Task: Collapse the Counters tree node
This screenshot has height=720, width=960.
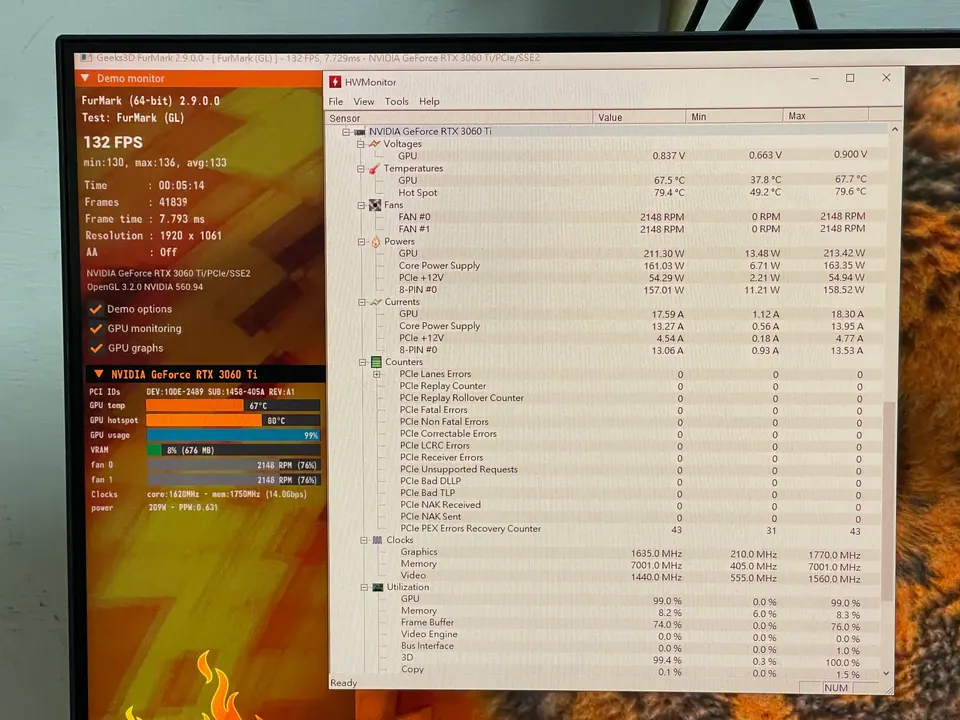Action: [x=362, y=362]
